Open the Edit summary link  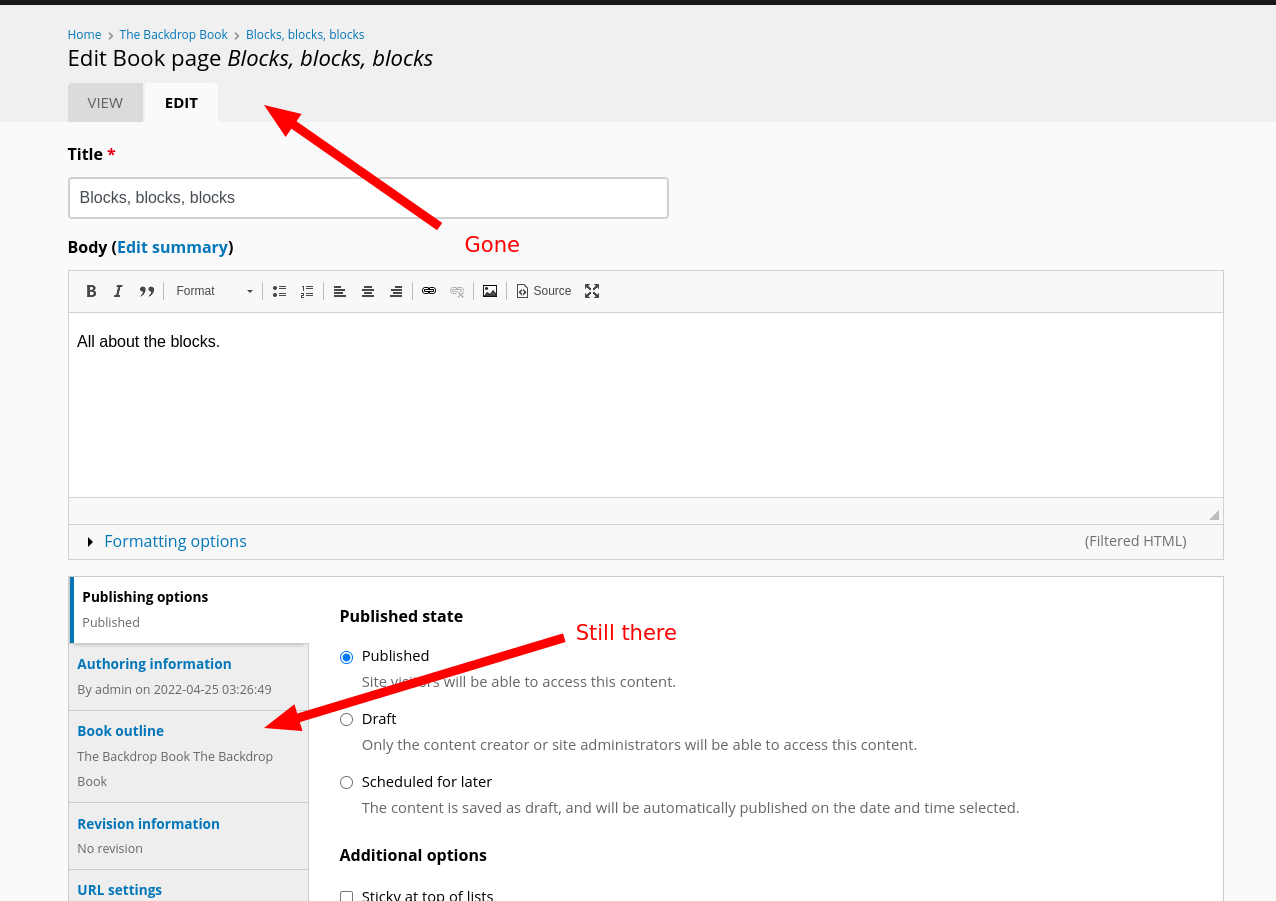172,247
